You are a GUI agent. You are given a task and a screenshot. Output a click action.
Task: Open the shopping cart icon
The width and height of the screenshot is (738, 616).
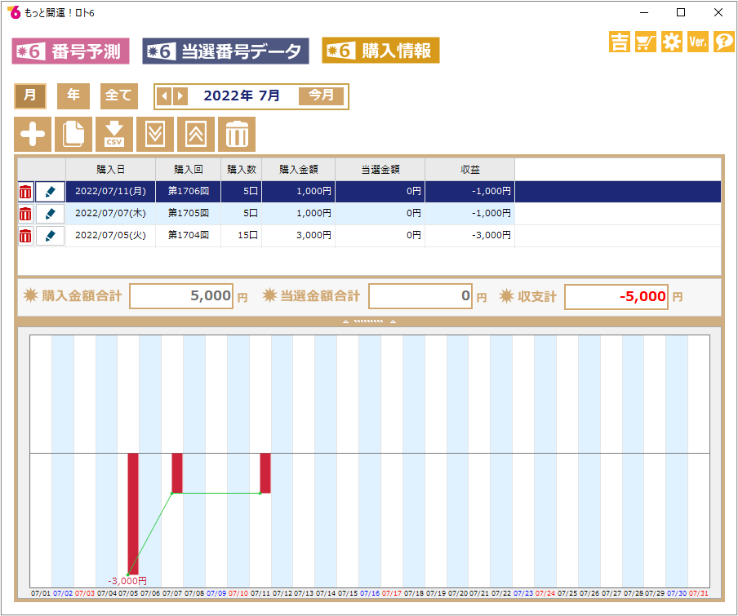coord(645,42)
